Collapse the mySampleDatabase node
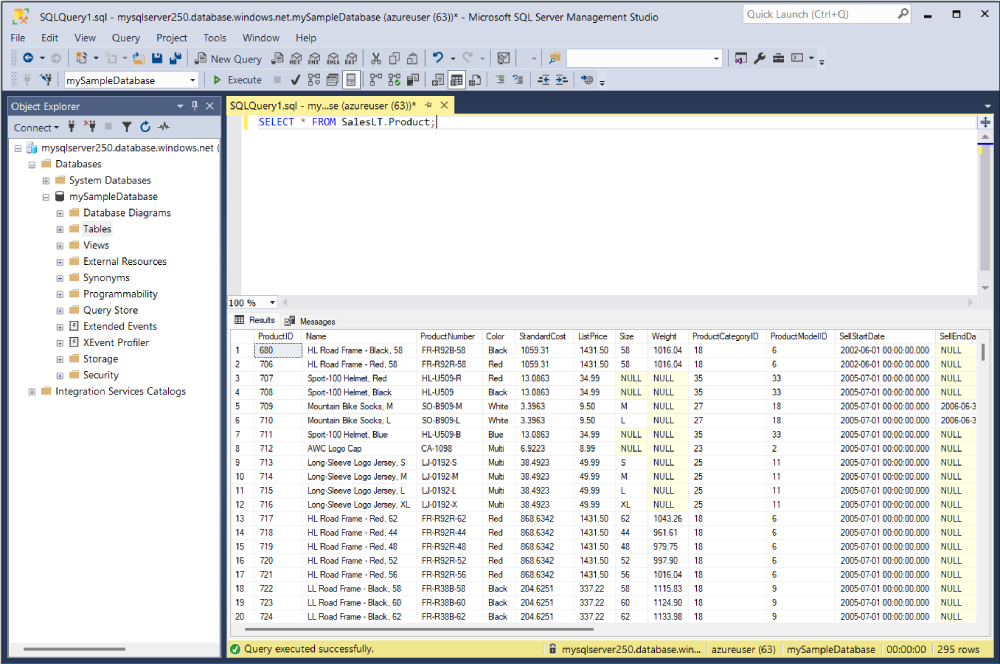This screenshot has height=664, width=1000. tap(45, 197)
